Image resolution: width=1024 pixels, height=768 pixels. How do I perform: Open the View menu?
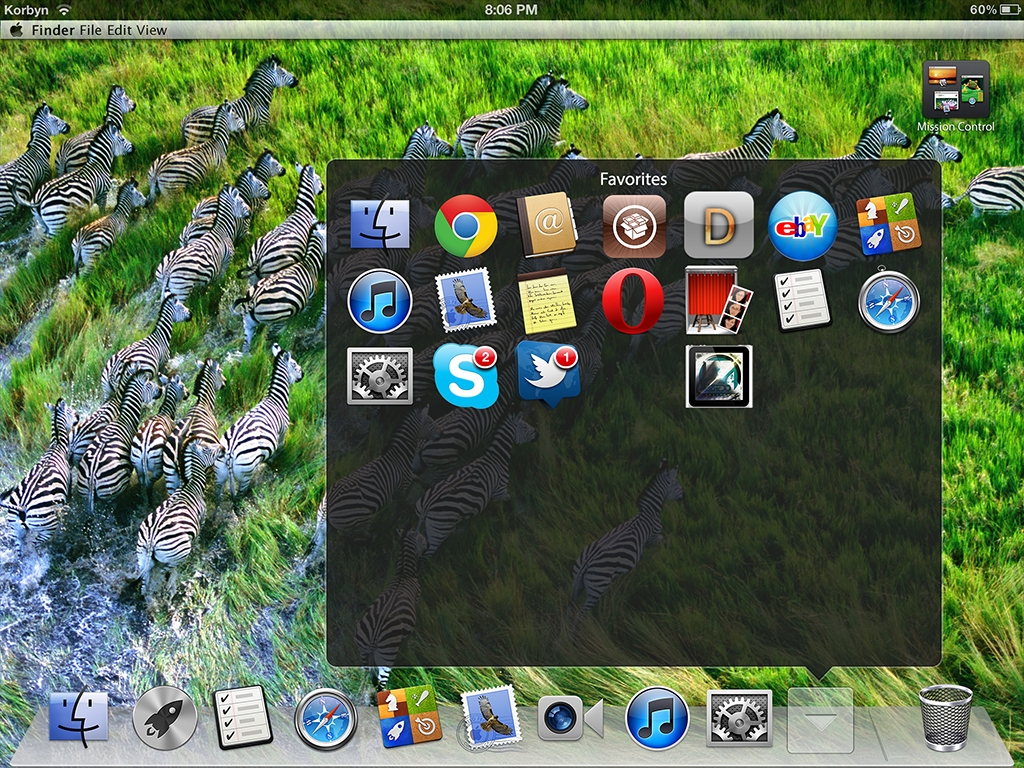[152, 30]
